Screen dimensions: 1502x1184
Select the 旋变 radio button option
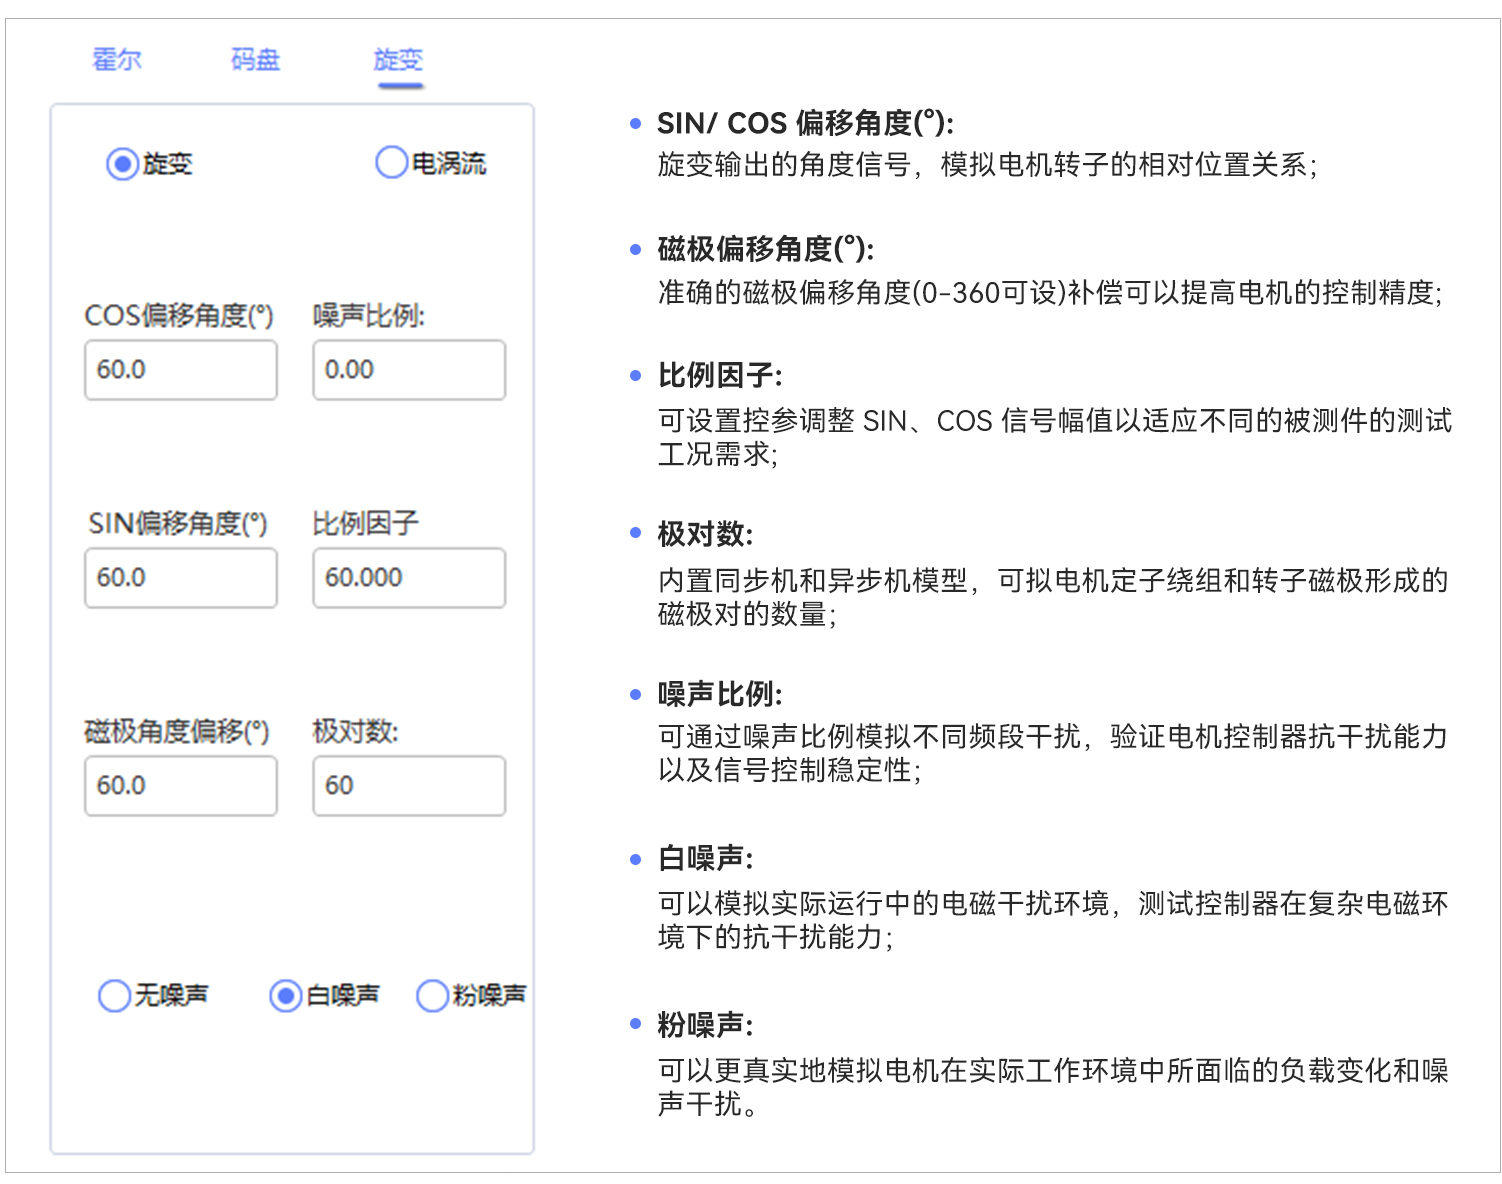tap(122, 164)
